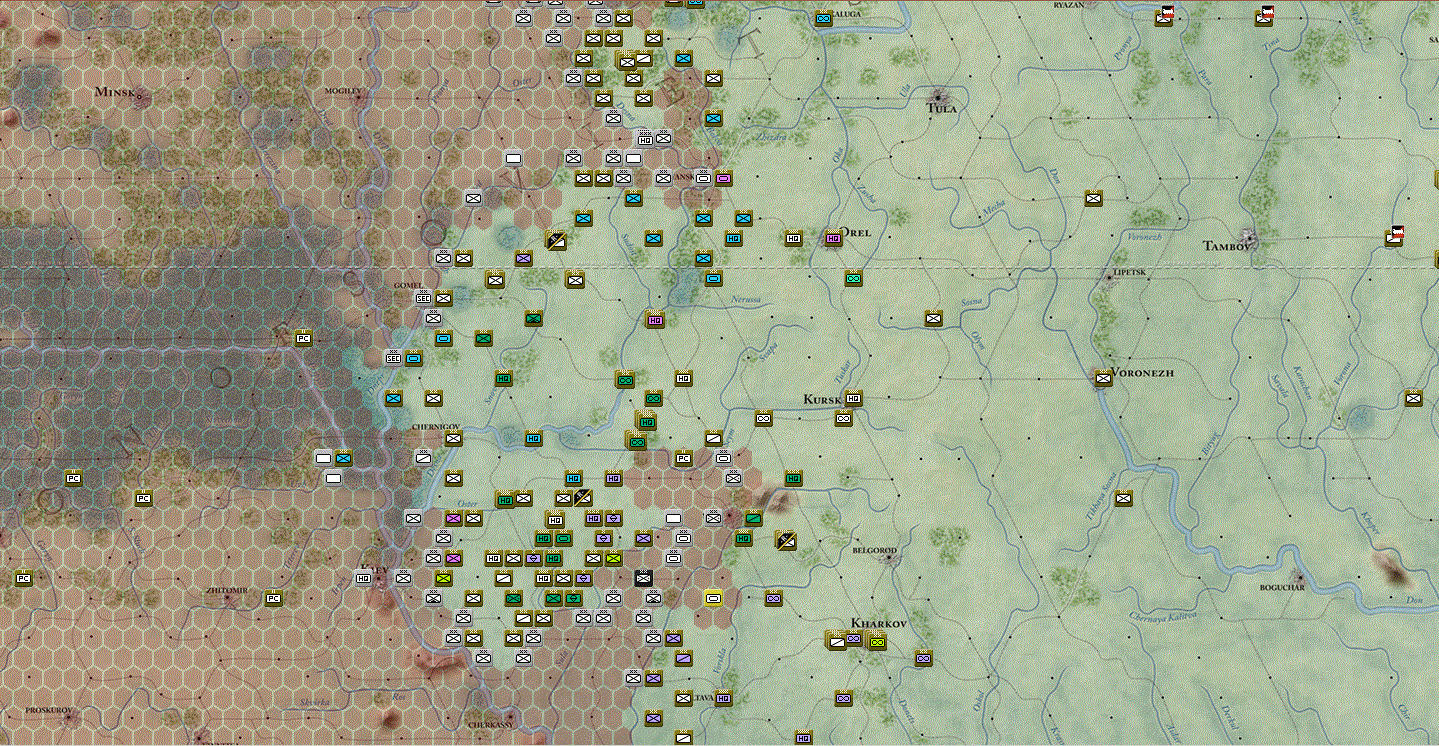The image size is (1439, 746).
Task: Select the grey HQ counter at Kiev
Action: click(x=363, y=578)
